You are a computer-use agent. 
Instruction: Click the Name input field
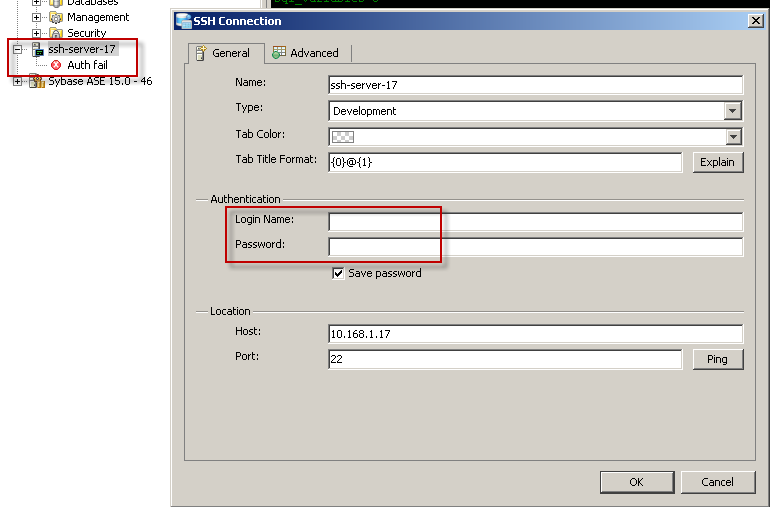tap(535, 85)
